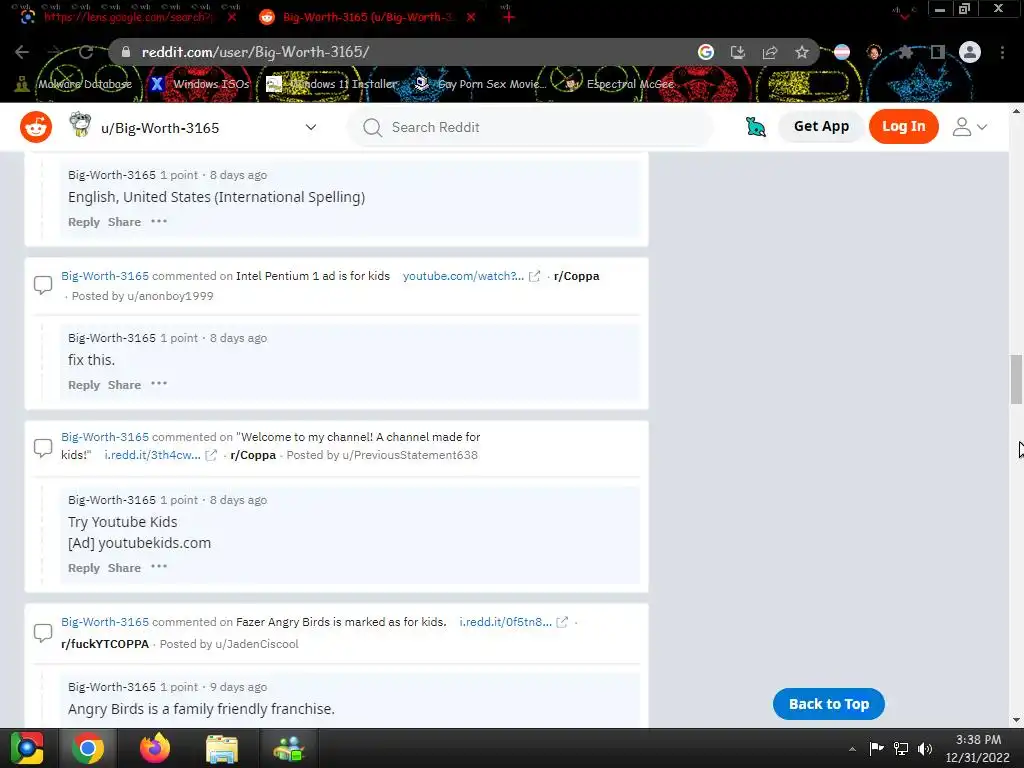Reply to the English, United States comment

click(x=84, y=222)
